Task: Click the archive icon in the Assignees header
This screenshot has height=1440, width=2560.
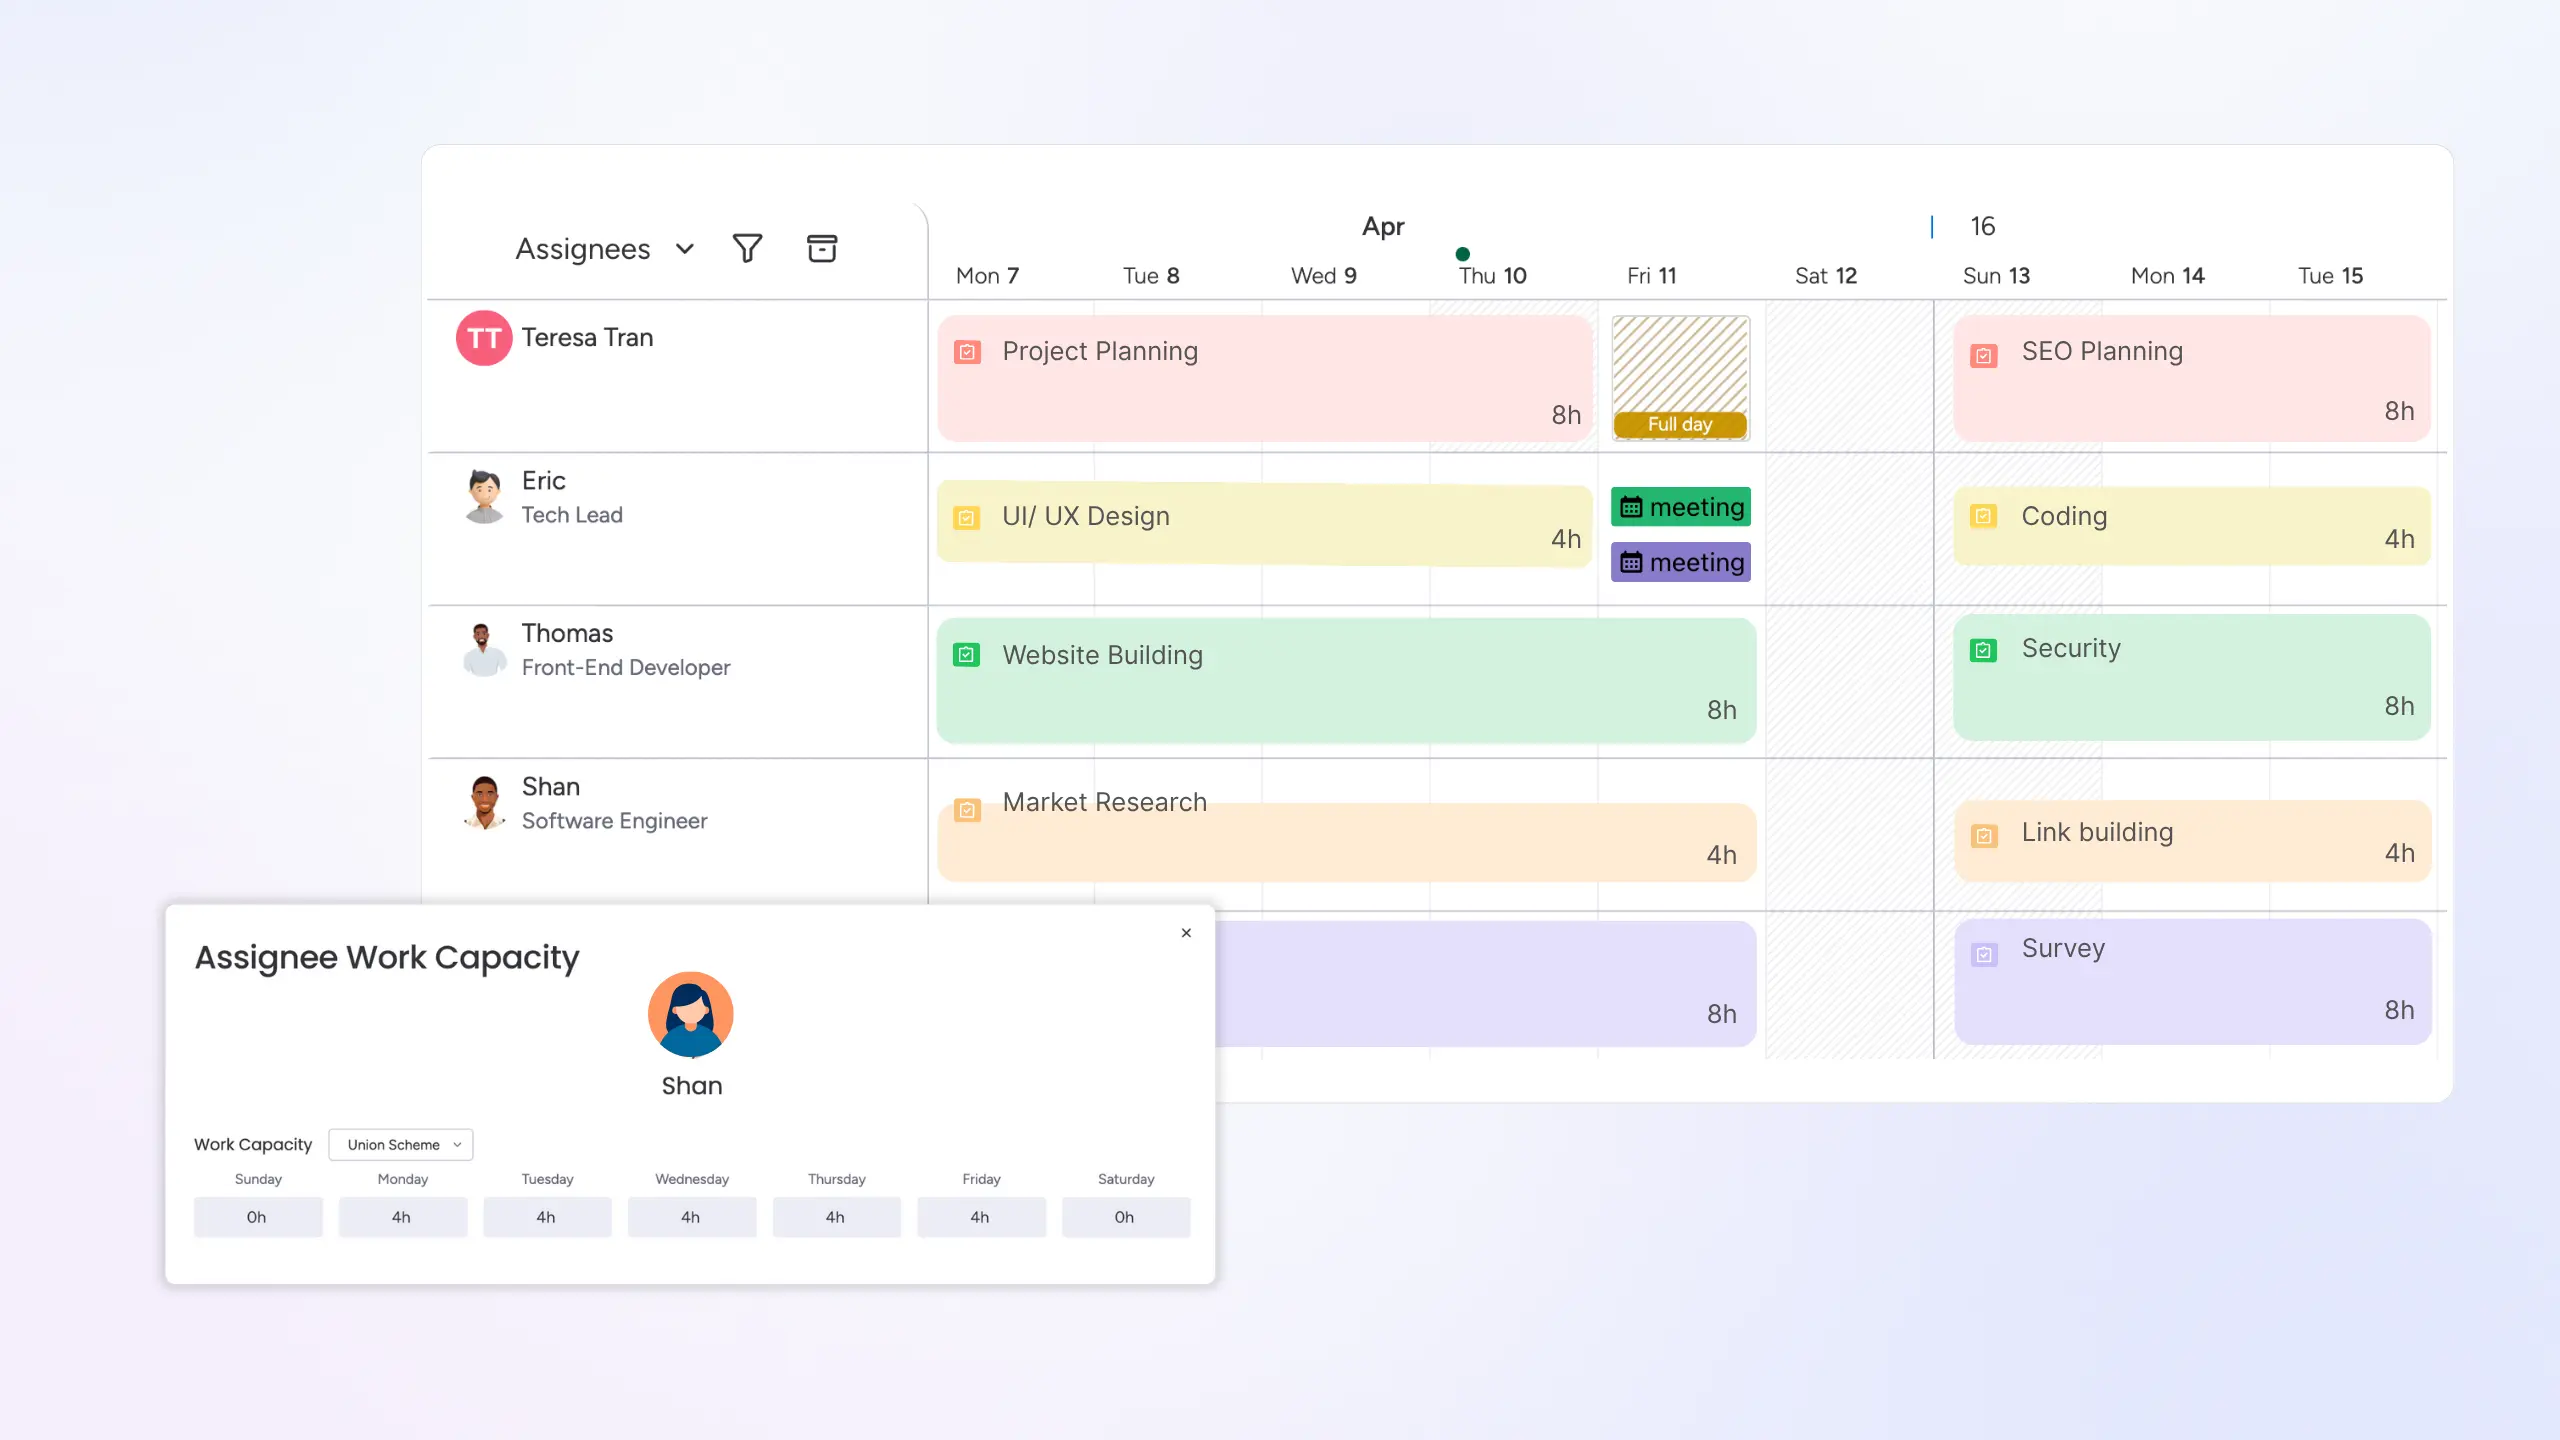Action: (822, 248)
